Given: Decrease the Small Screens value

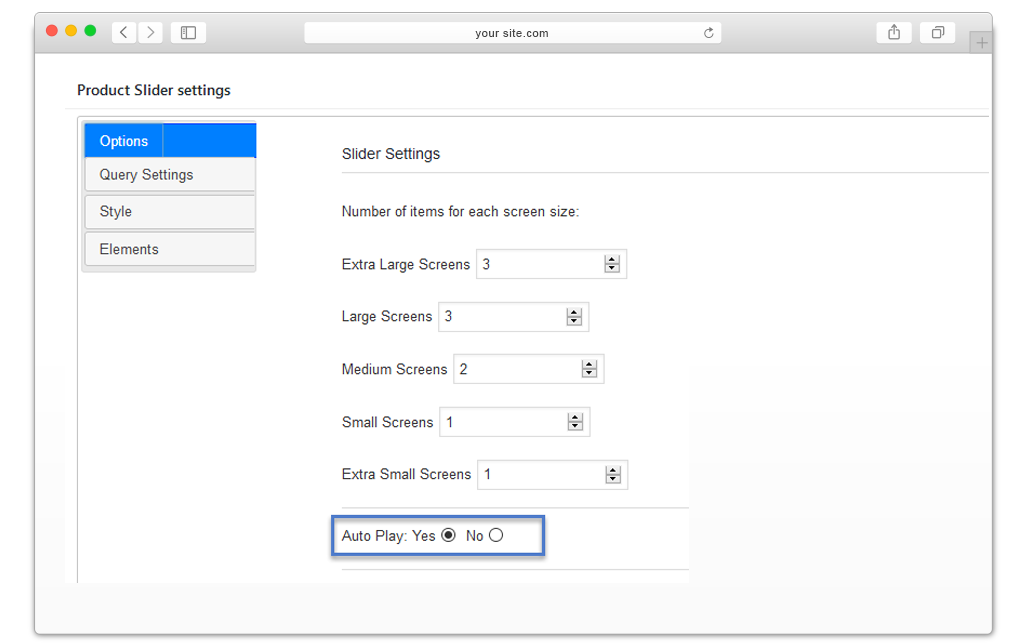Looking at the screenshot, I should pyautogui.click(x=575, y=426).
